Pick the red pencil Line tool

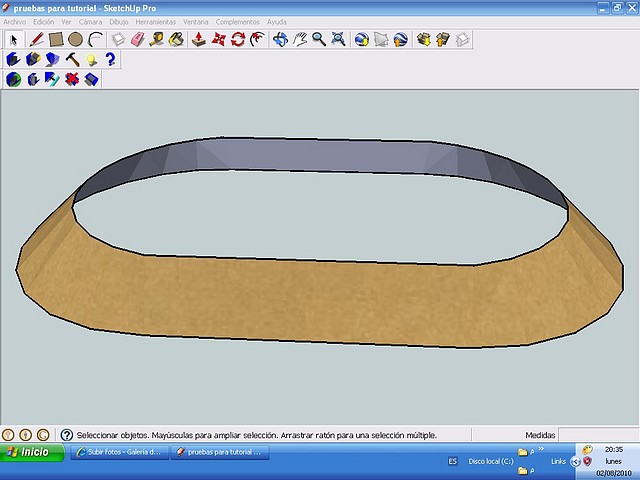coord(36,40)
